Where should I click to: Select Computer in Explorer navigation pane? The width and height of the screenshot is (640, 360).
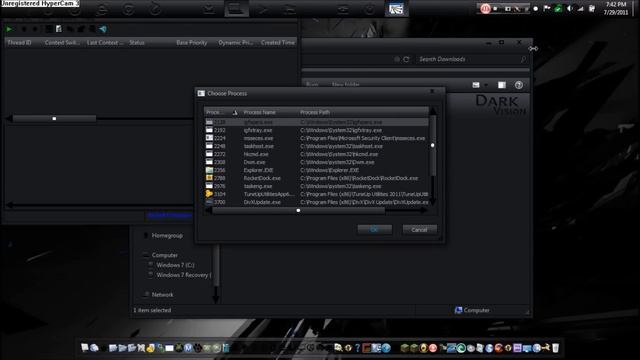click(x=164, y=255)
